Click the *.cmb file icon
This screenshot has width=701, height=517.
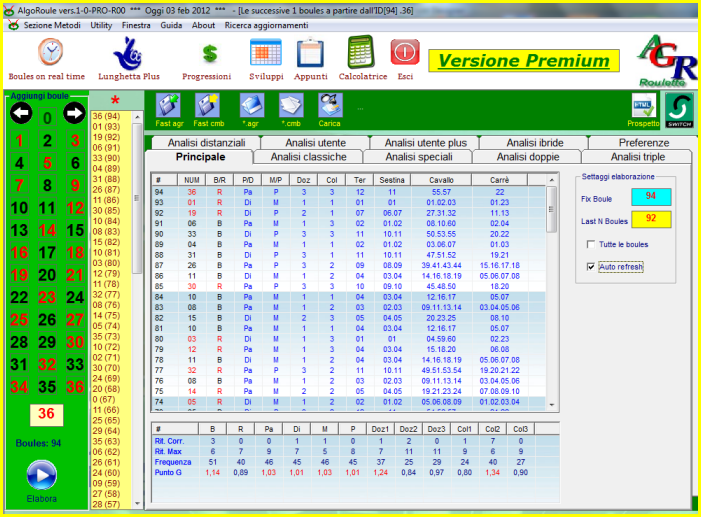coord(291,106)
